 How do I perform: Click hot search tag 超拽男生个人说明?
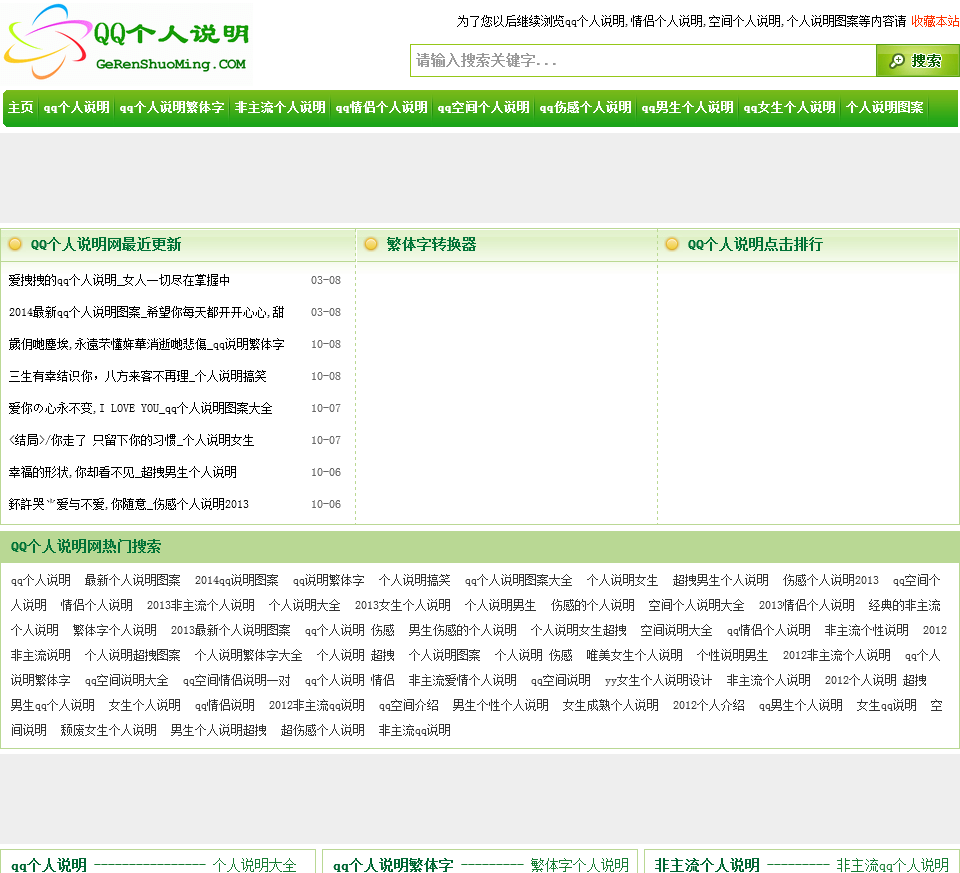point(721,580)
